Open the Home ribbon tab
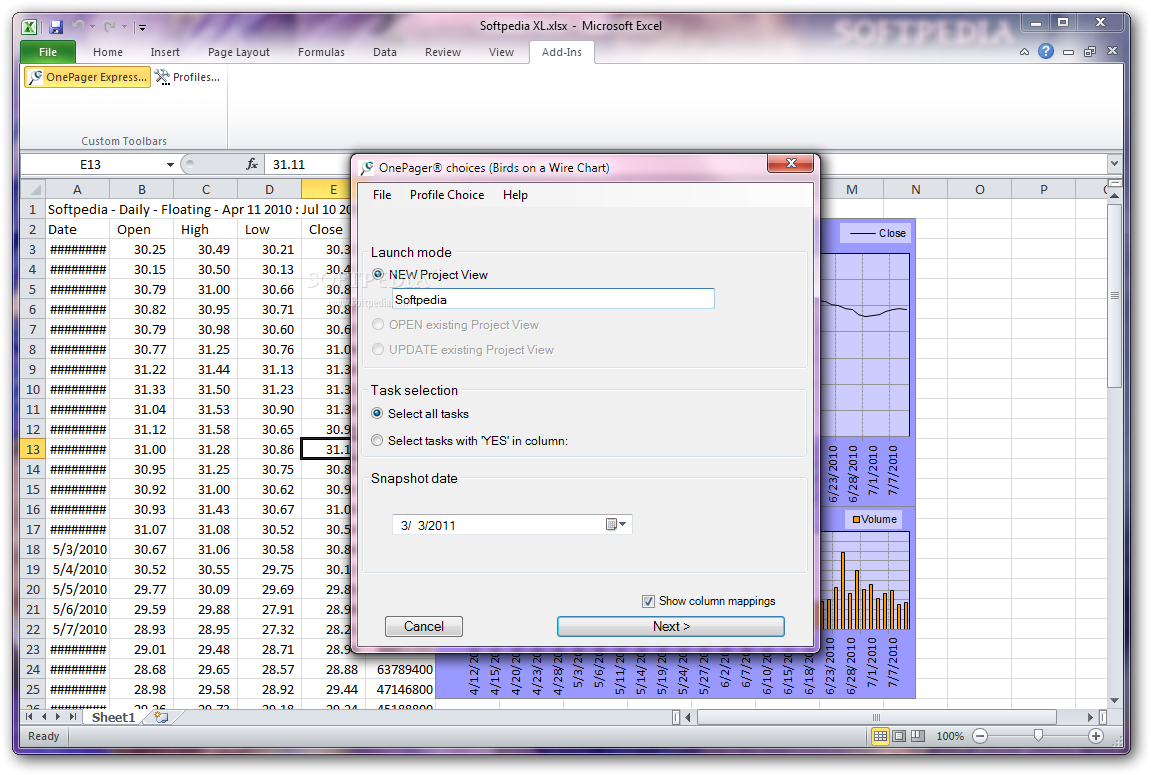The image size is (1151, 775). tap(108, 52)
